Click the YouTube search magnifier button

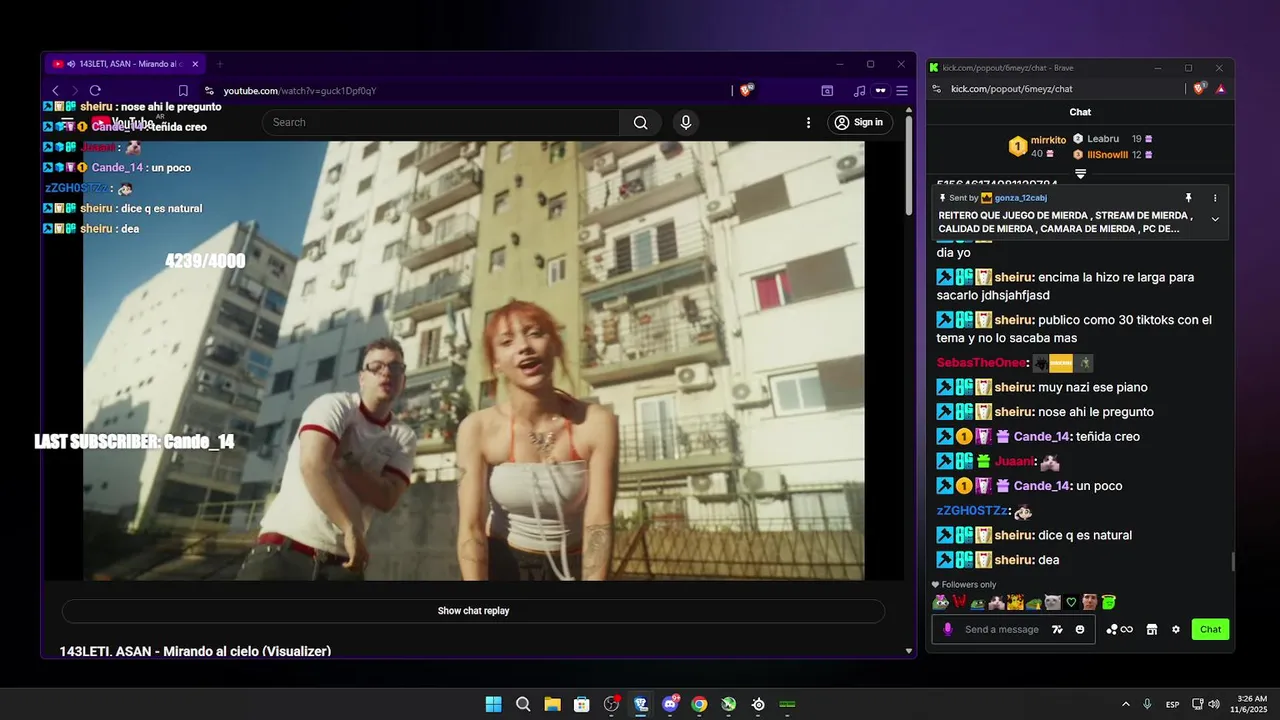[x=640, y=122]
